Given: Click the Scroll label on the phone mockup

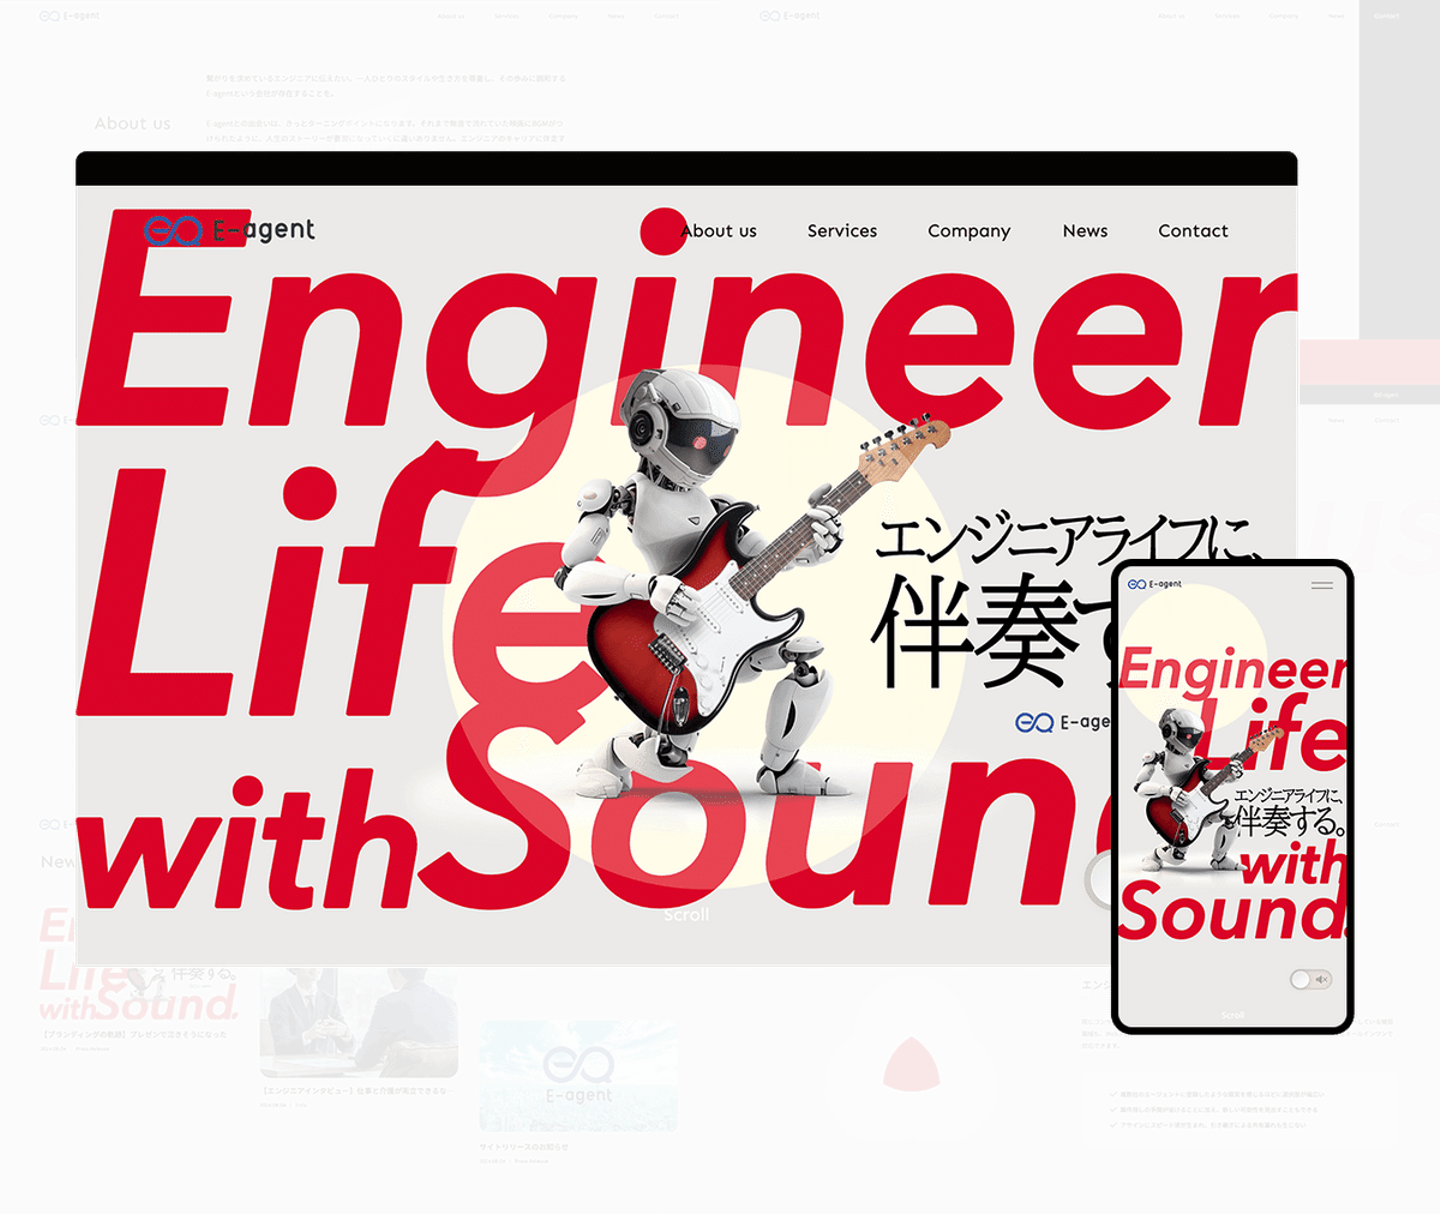Looking at the screenshot, I should click(x=1233, y=1015).
